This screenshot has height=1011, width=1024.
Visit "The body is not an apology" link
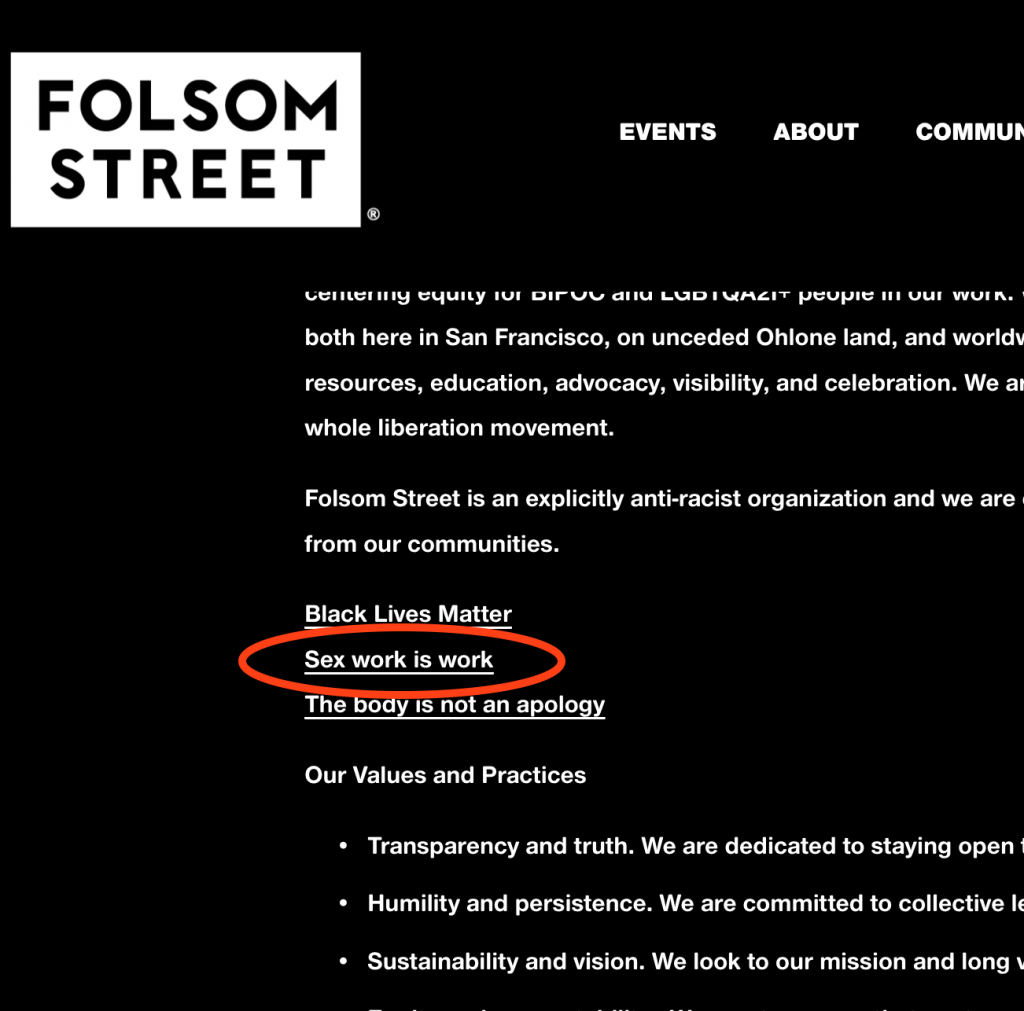click(455, 705)
